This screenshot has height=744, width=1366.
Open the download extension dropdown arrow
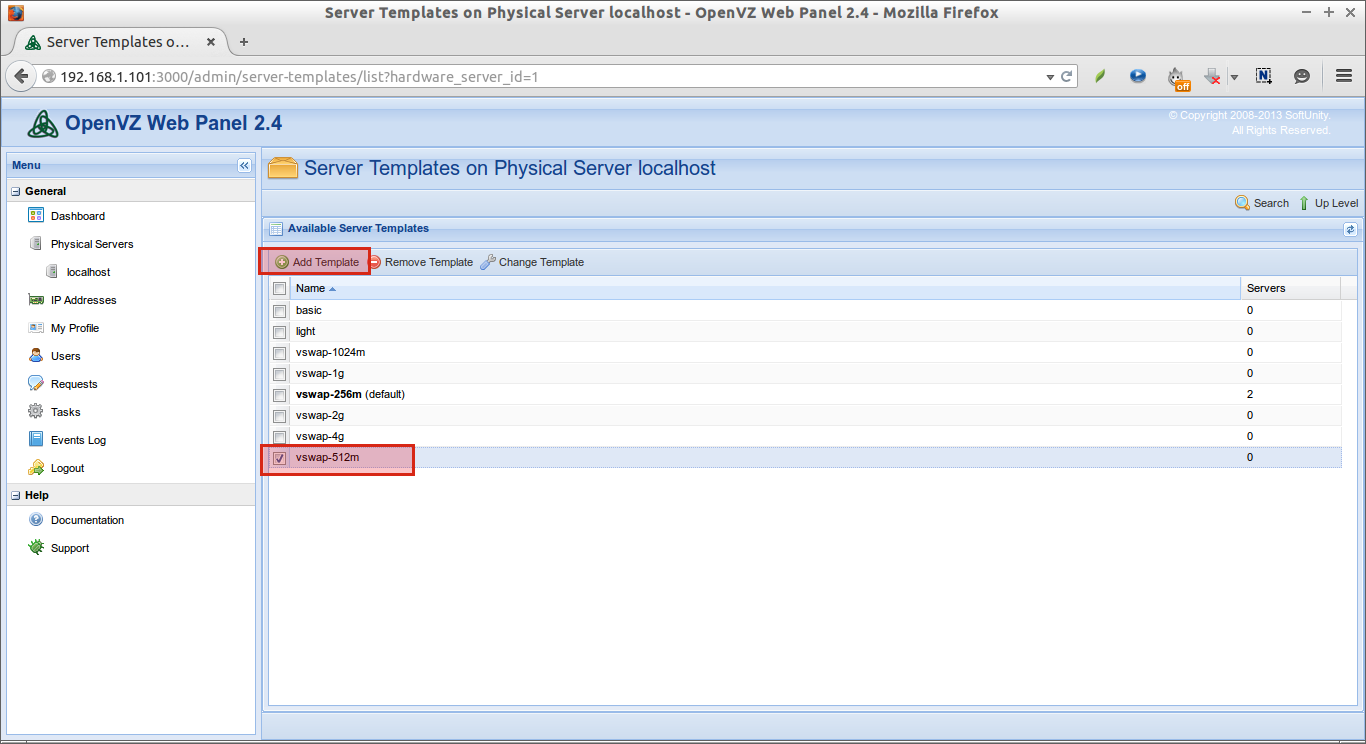1234,77
